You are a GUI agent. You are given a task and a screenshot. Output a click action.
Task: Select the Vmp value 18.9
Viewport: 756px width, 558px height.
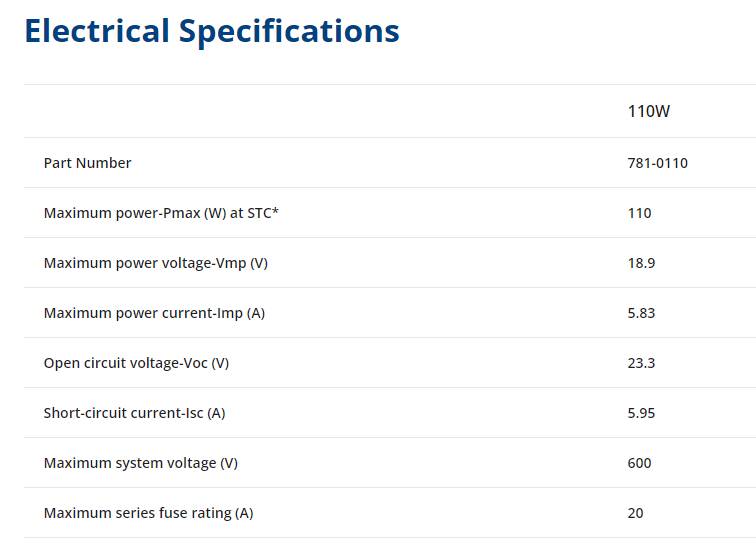[x=641, y=263]
